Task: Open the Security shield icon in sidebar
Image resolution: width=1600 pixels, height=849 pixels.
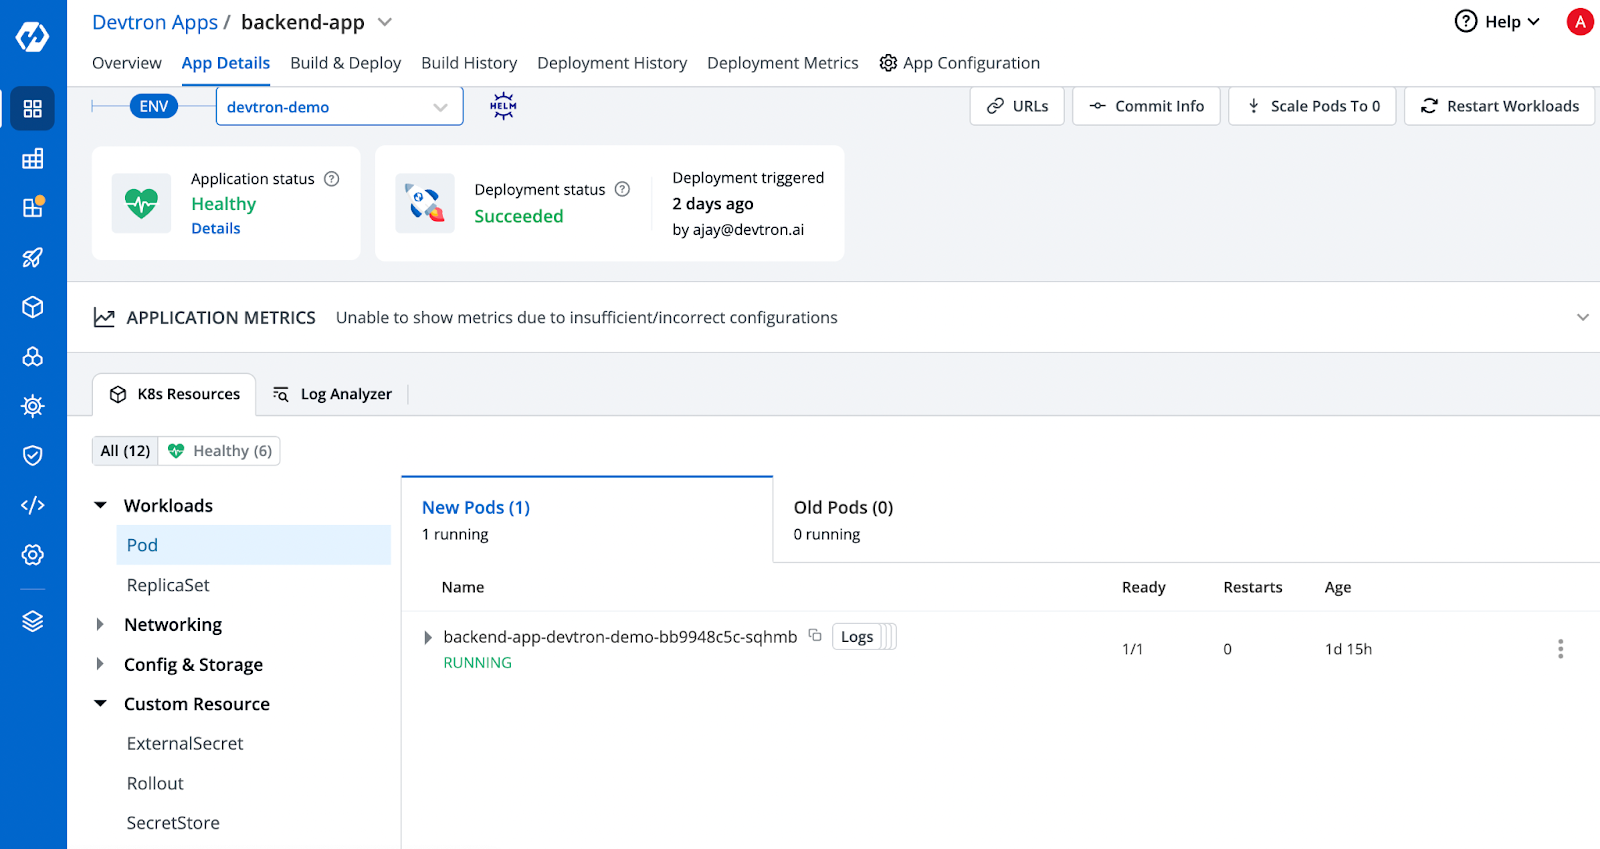Action: [x=32, y=456]
